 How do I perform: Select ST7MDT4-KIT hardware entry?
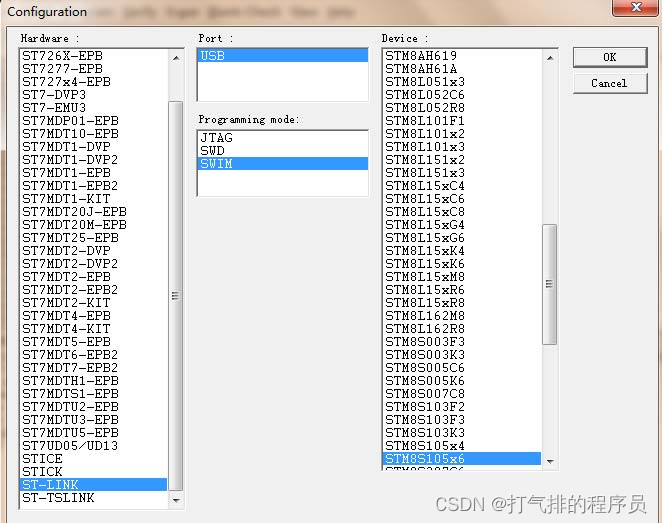(x=94, y=328)
